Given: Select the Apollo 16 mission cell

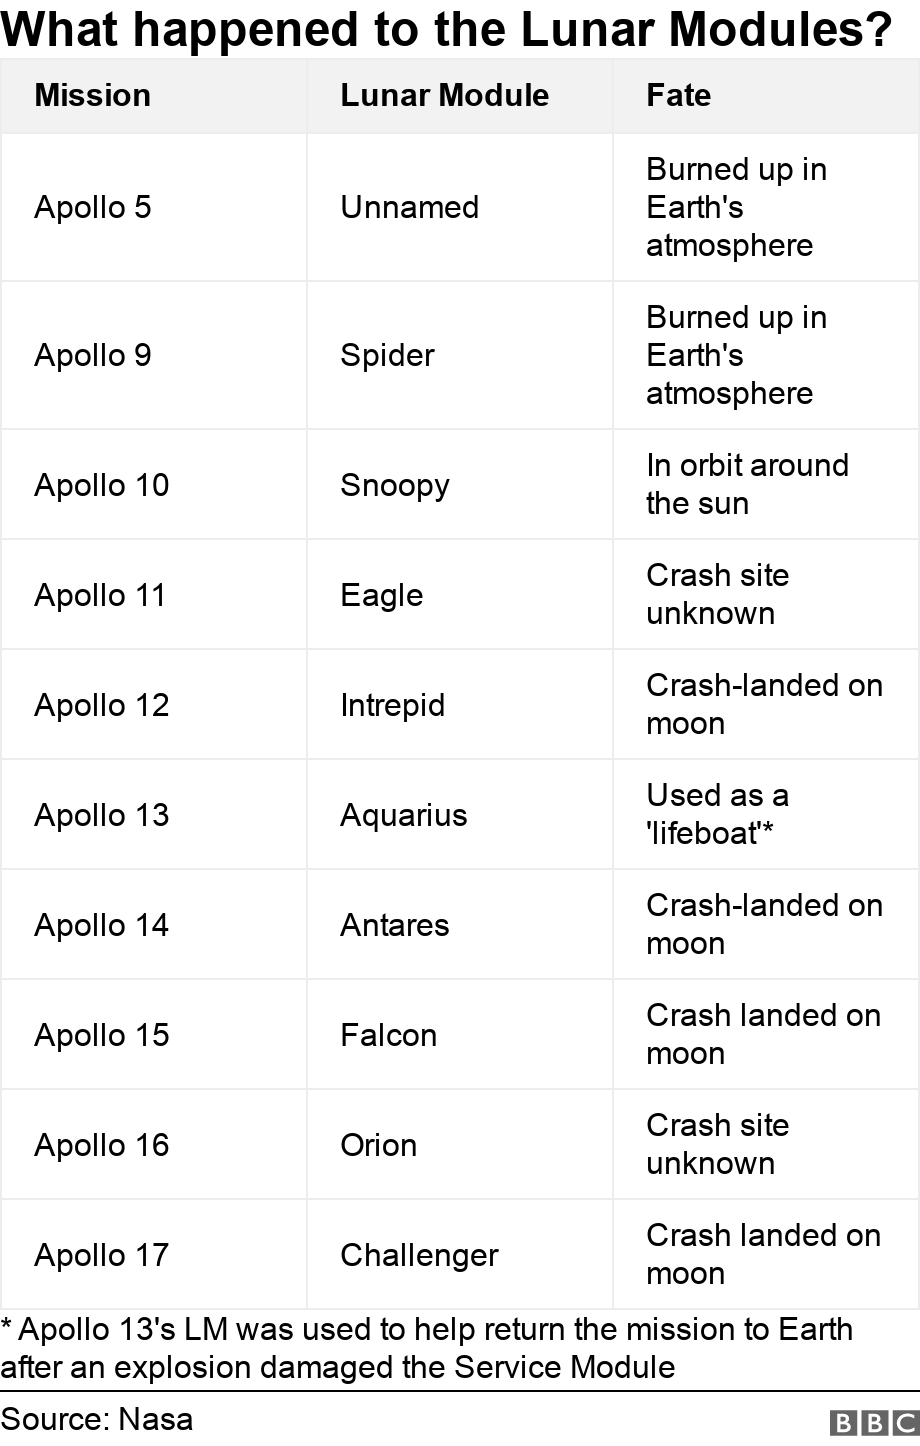Looking at the screenshot, I should 102,1145.
